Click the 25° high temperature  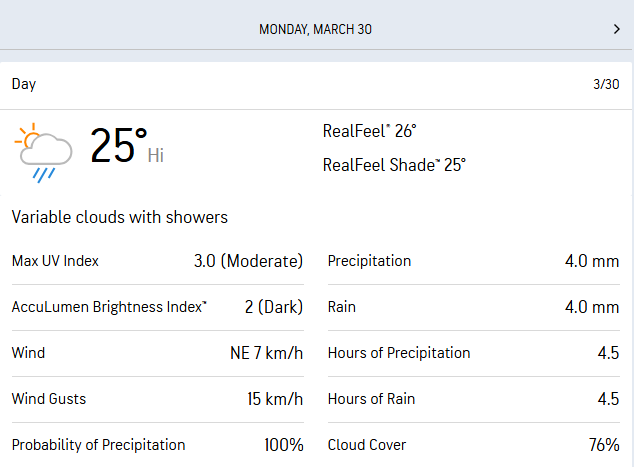[119, 146]
